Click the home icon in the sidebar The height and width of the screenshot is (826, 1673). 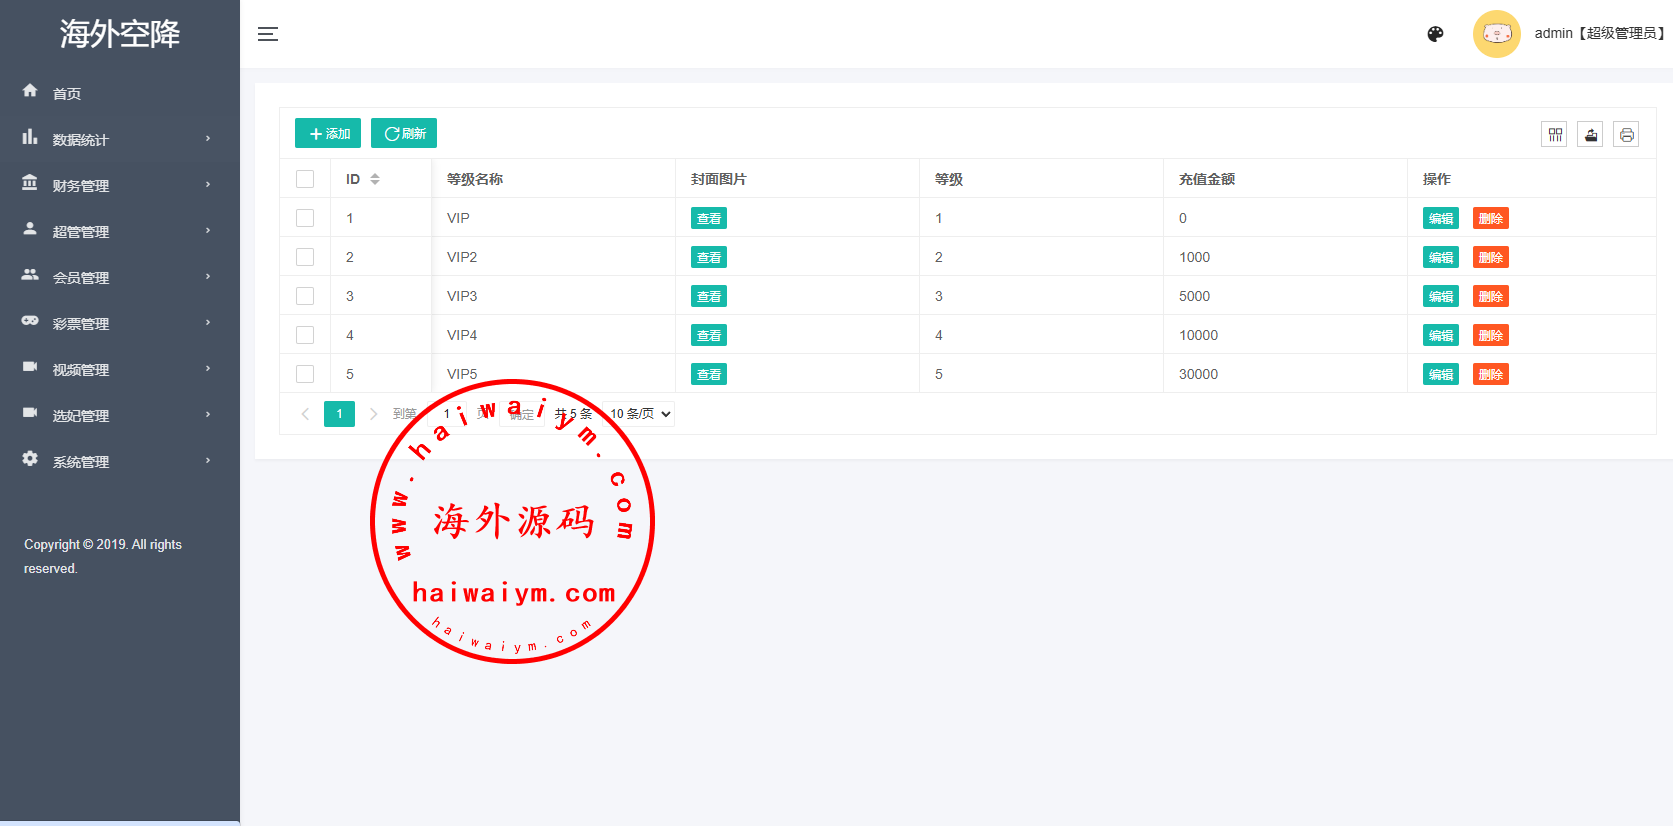(30, 91)
